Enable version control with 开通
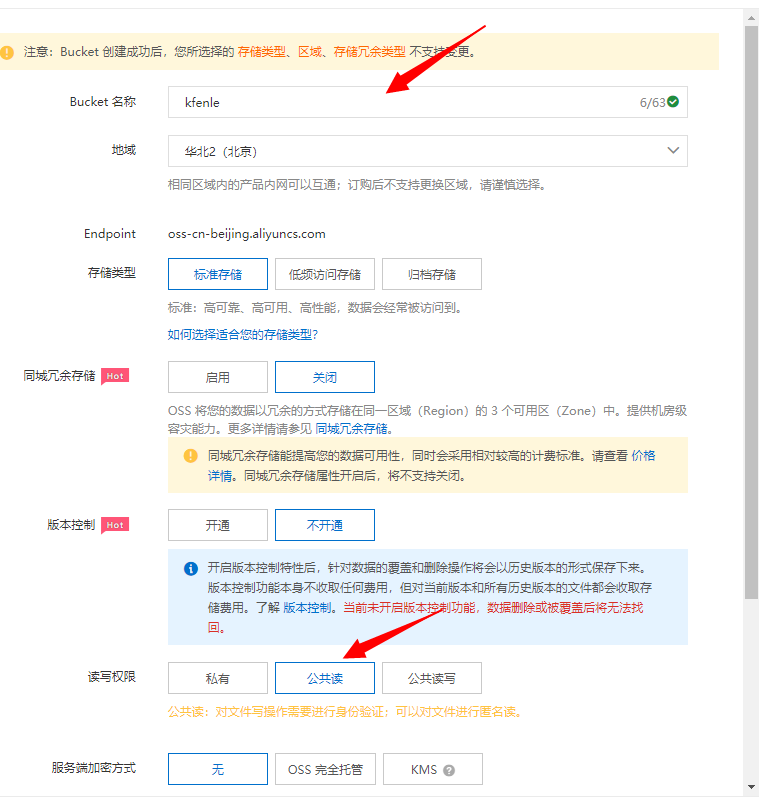 tap(218, 525)
